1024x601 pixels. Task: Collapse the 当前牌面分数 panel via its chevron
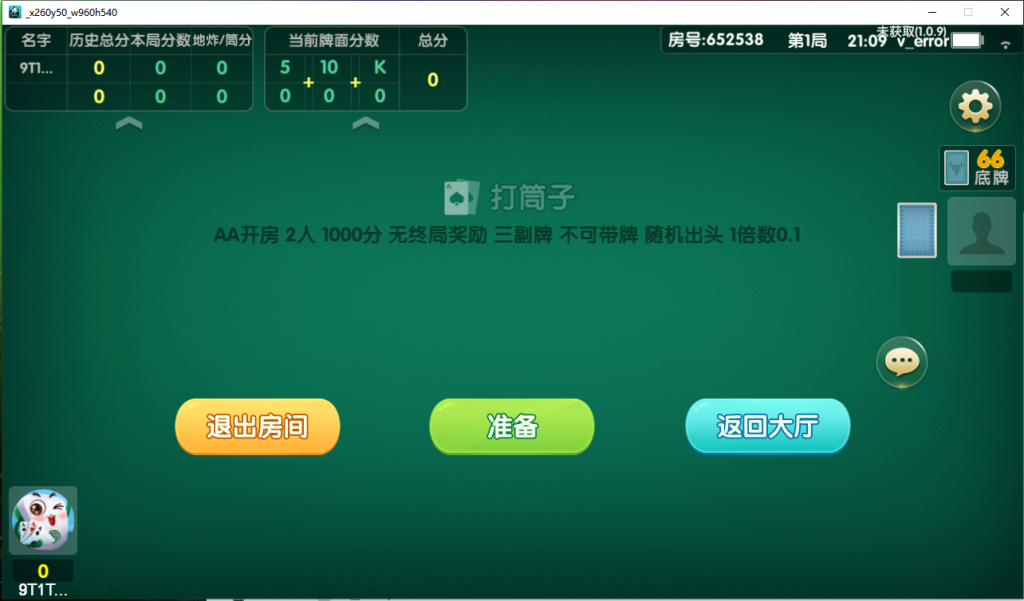pos(366,124)
